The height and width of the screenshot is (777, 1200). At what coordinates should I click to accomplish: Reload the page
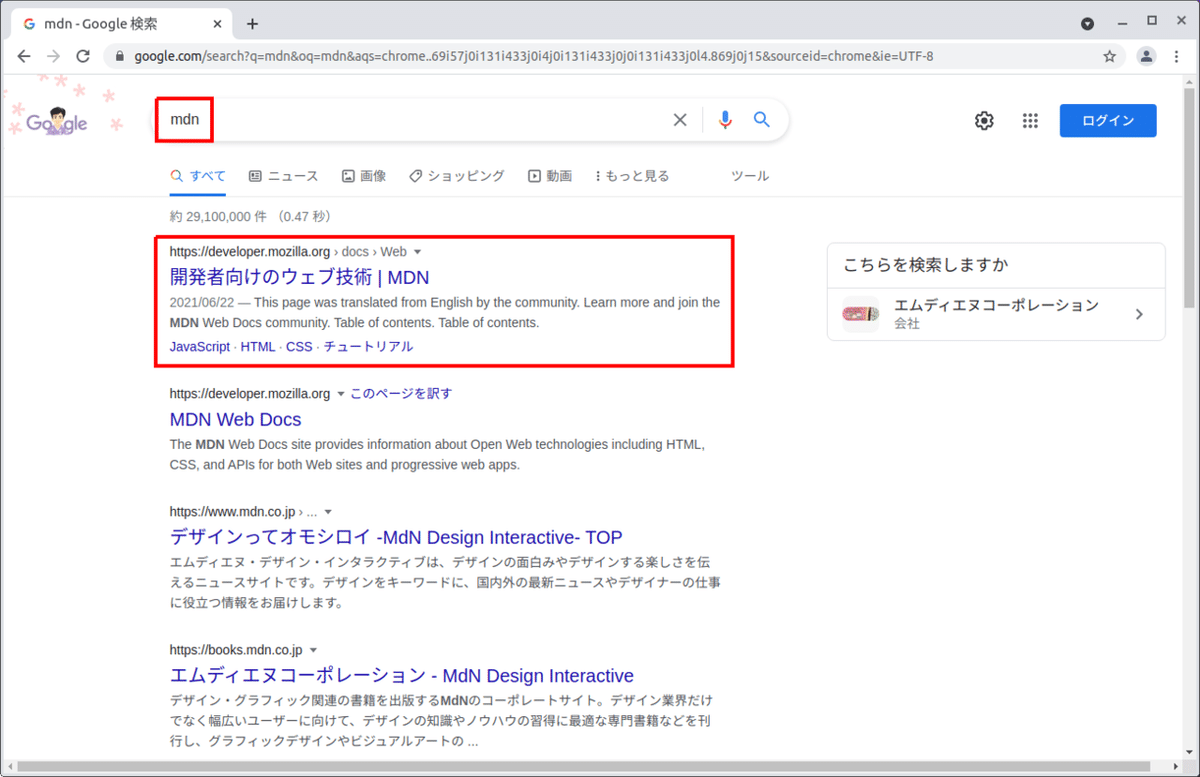click(84, 56)
